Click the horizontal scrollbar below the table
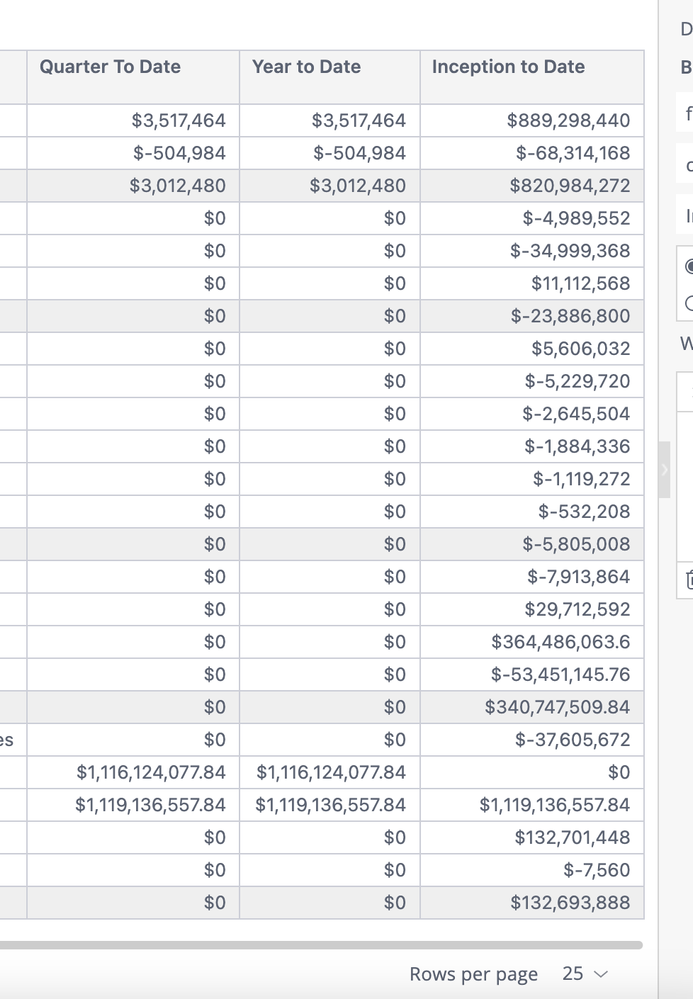The image size is (693, 999). (320, 945)
